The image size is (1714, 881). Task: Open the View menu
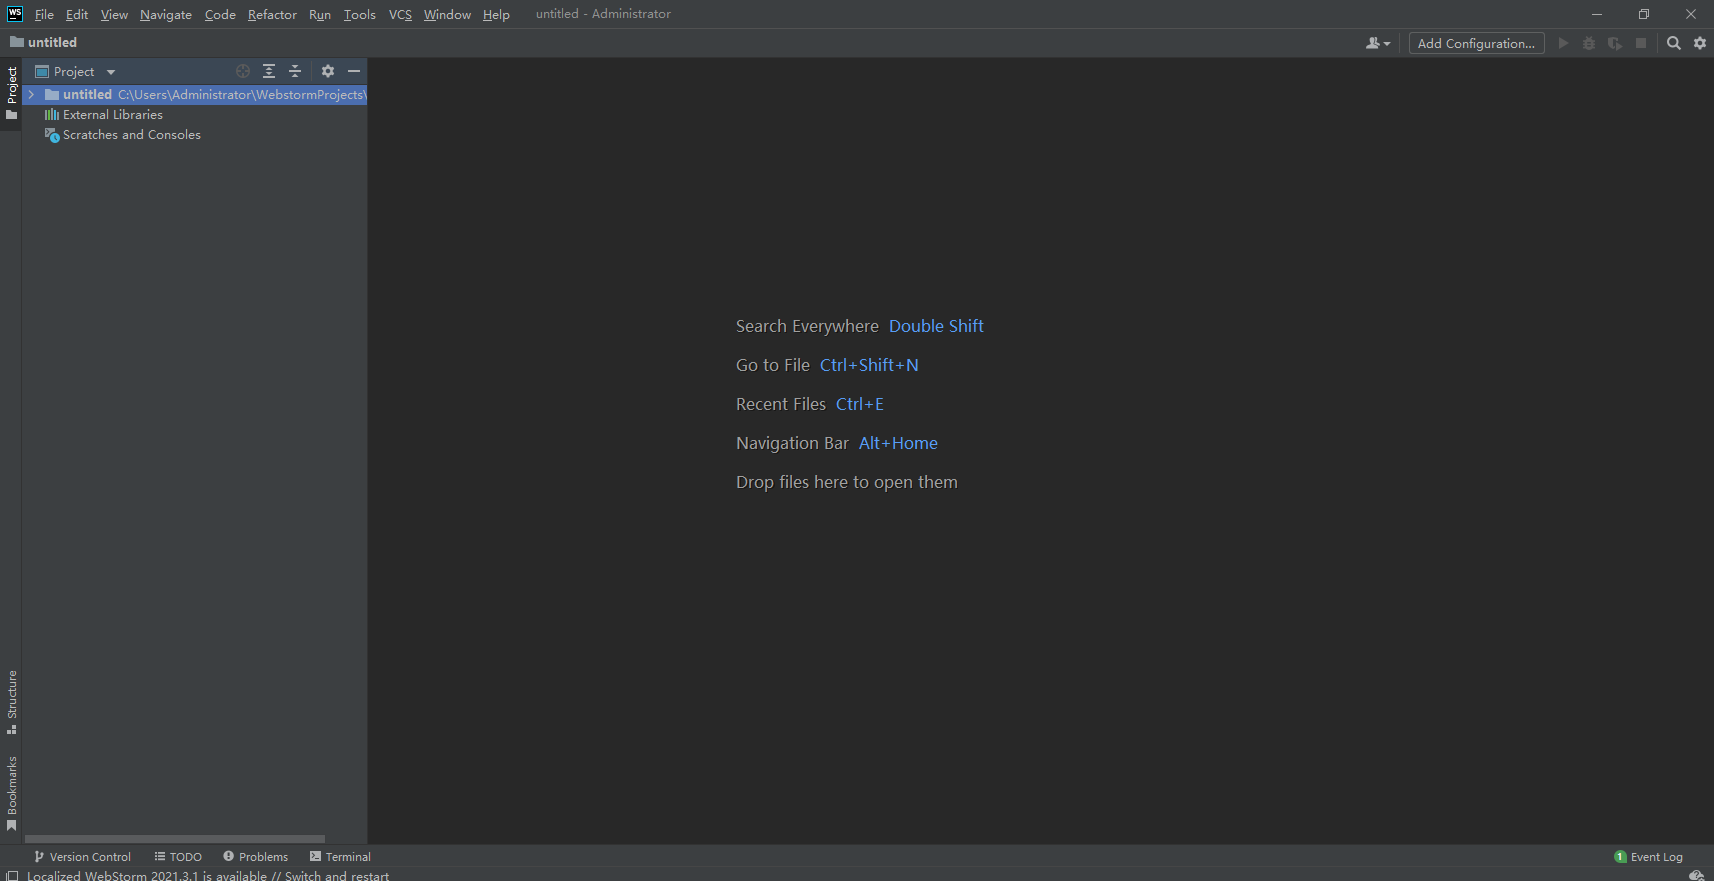point(114,14)
